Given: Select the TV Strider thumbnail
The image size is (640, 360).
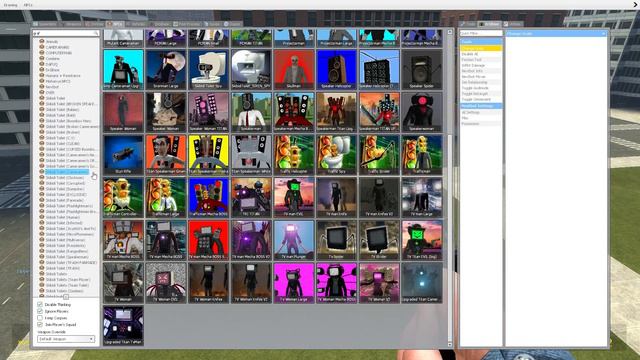Looking at the screenshot, I should click(379, 240).
